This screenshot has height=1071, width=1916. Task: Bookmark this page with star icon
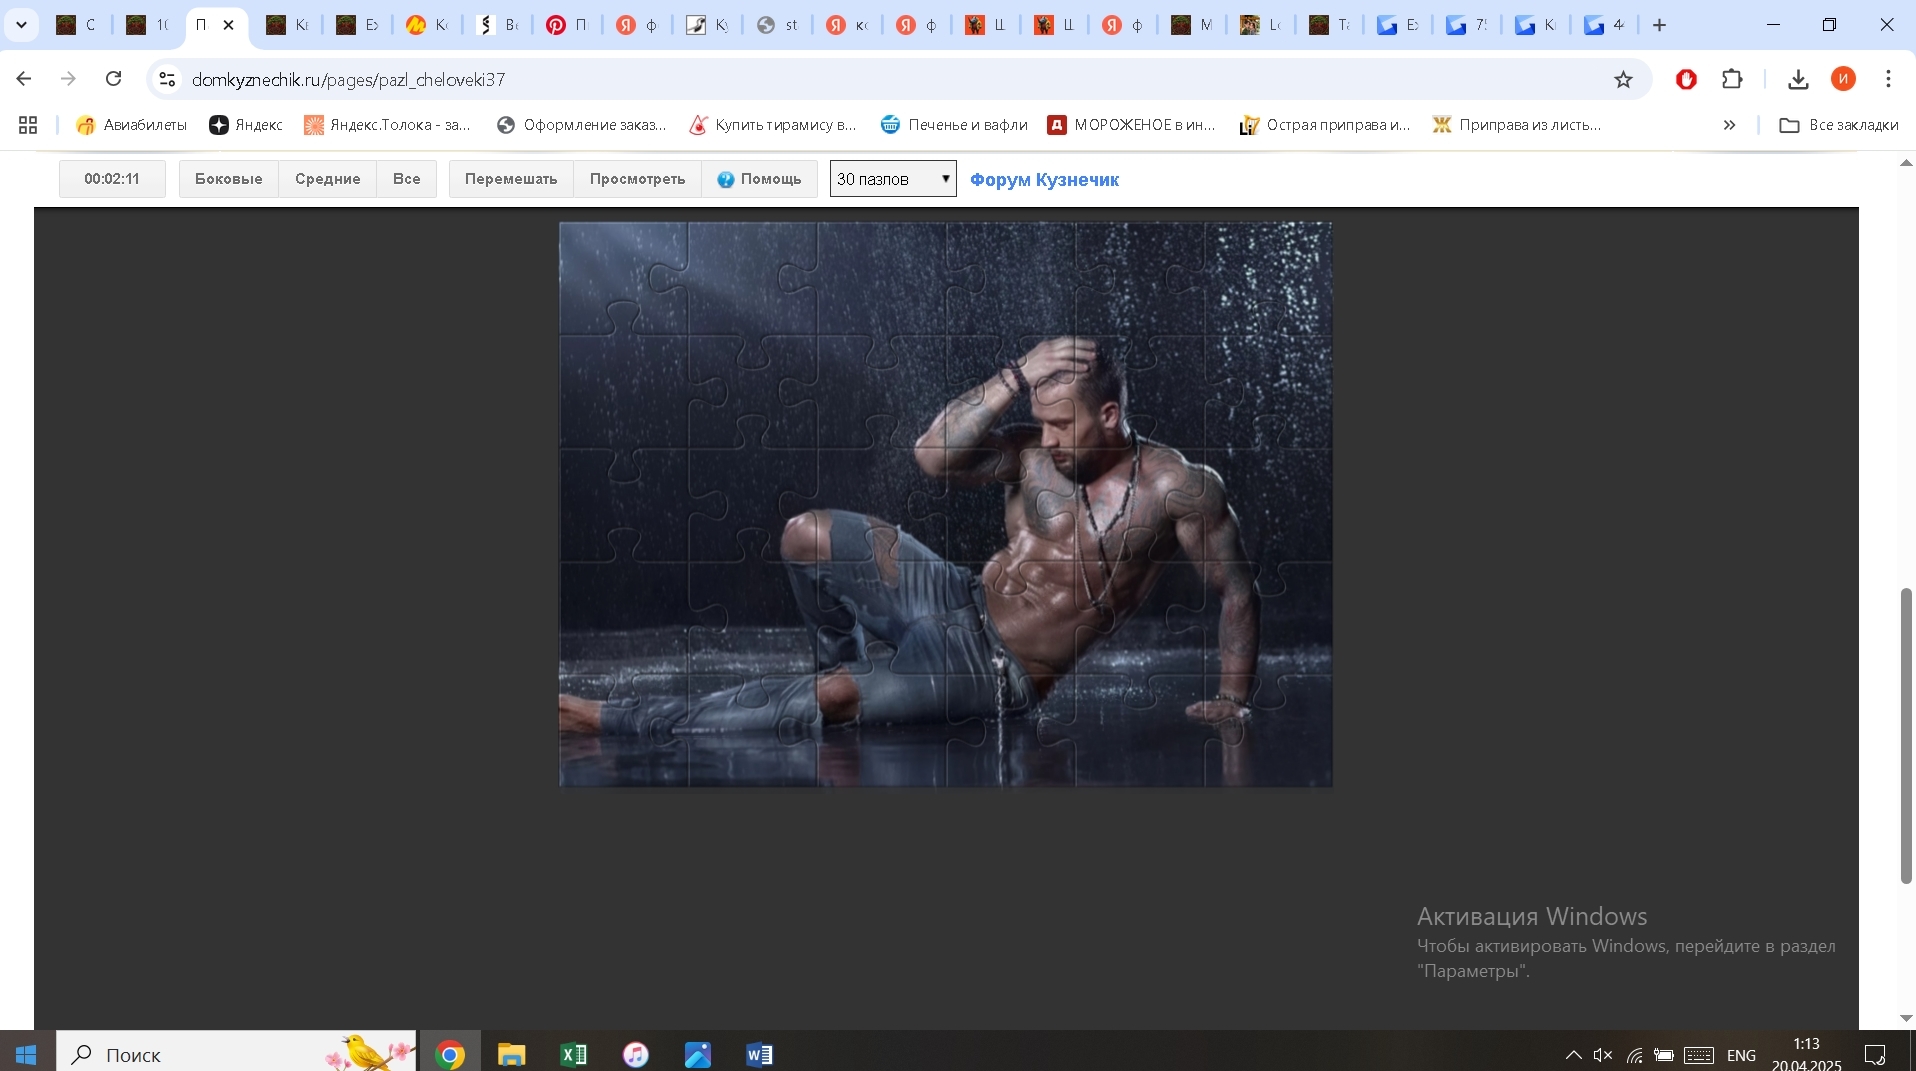[1623, 80]
